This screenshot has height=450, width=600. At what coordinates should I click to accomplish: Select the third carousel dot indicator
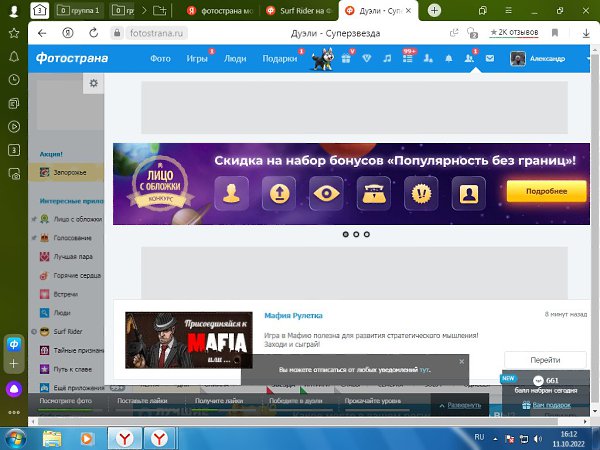tap(367, 234)
